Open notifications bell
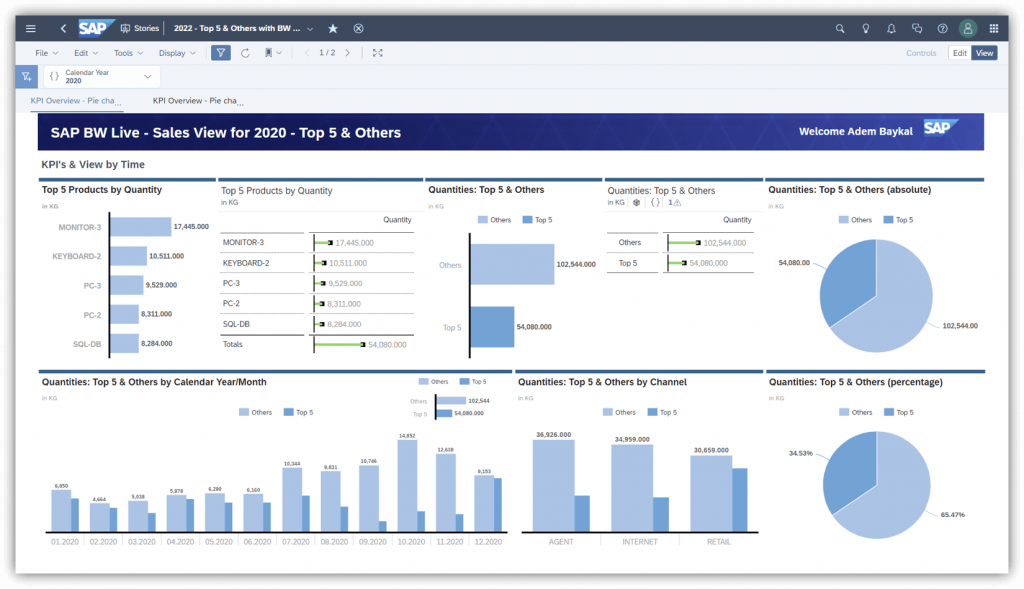Image resolution: width=1024 pixels, height=589 pixels. tap(891, 29)
